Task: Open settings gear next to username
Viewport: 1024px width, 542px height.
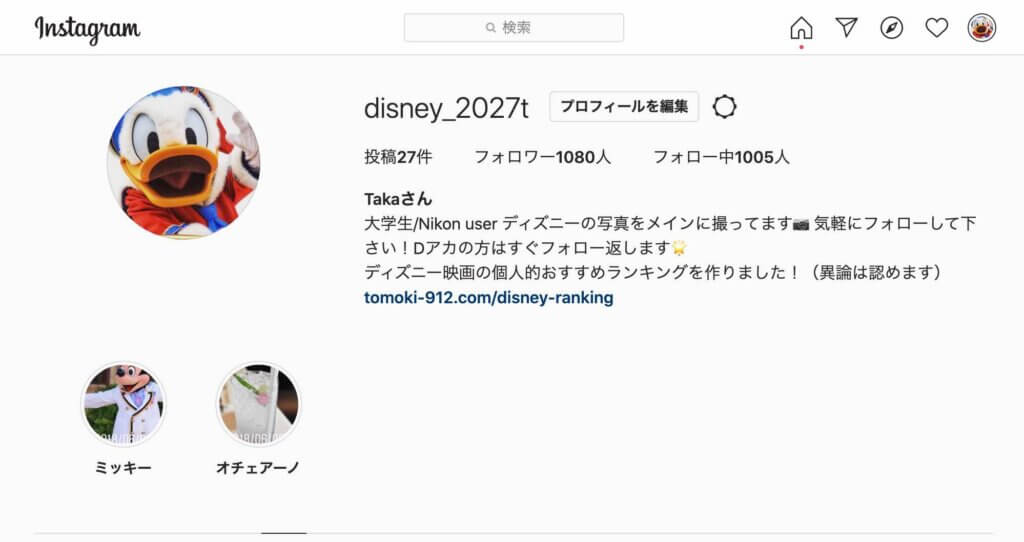Action: point(724,106)
